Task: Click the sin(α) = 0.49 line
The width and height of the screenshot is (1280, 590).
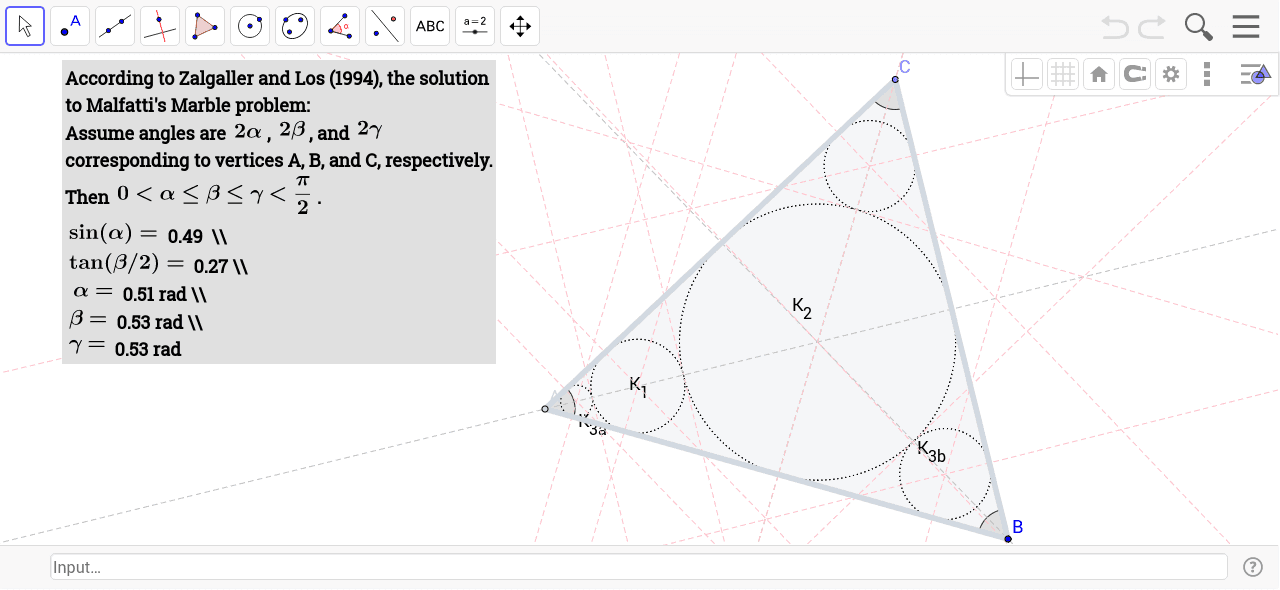Action: pos(148,235)
